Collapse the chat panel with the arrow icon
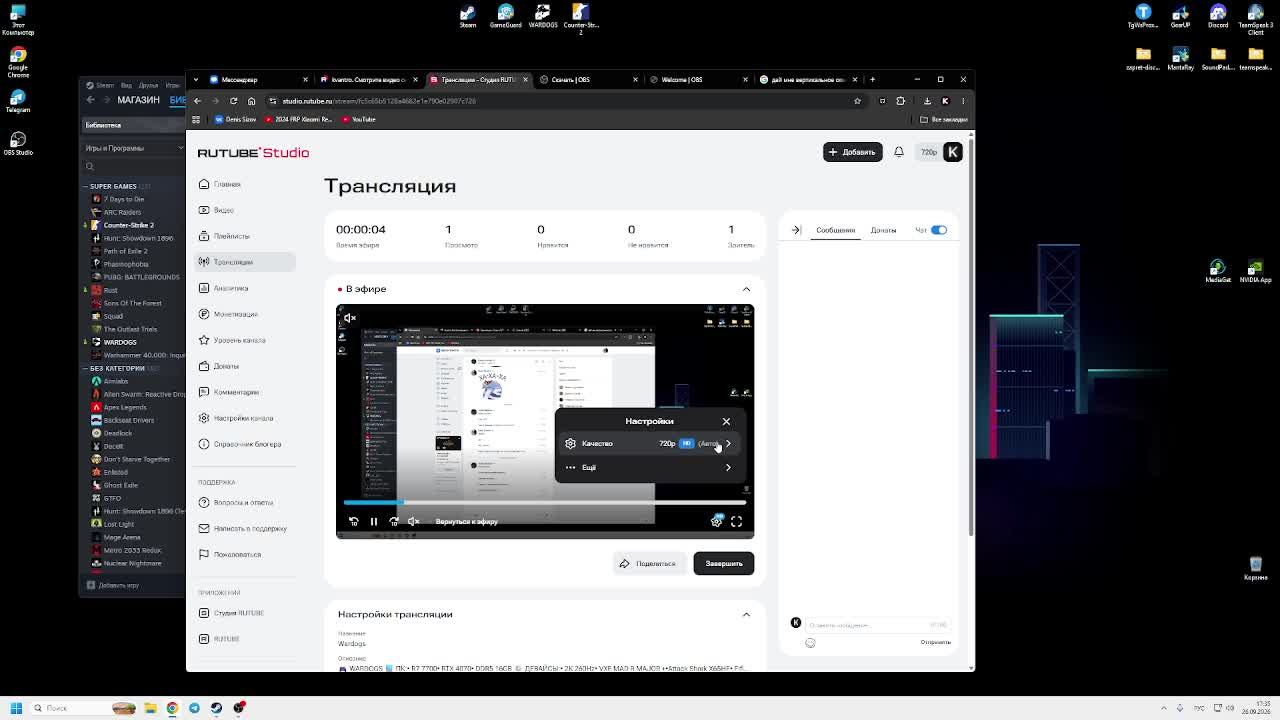1280x720 pixels. pos(796,230)
